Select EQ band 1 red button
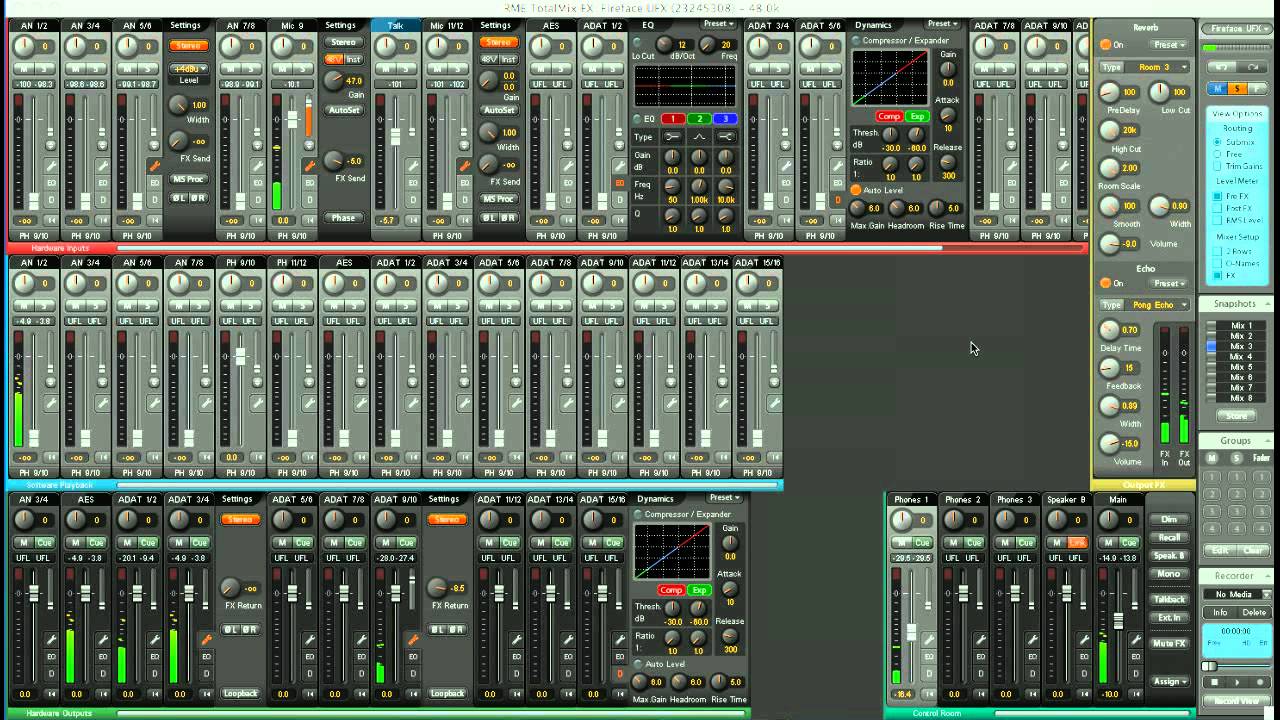The image size is (1280, 720). click(x=673, y=119)
